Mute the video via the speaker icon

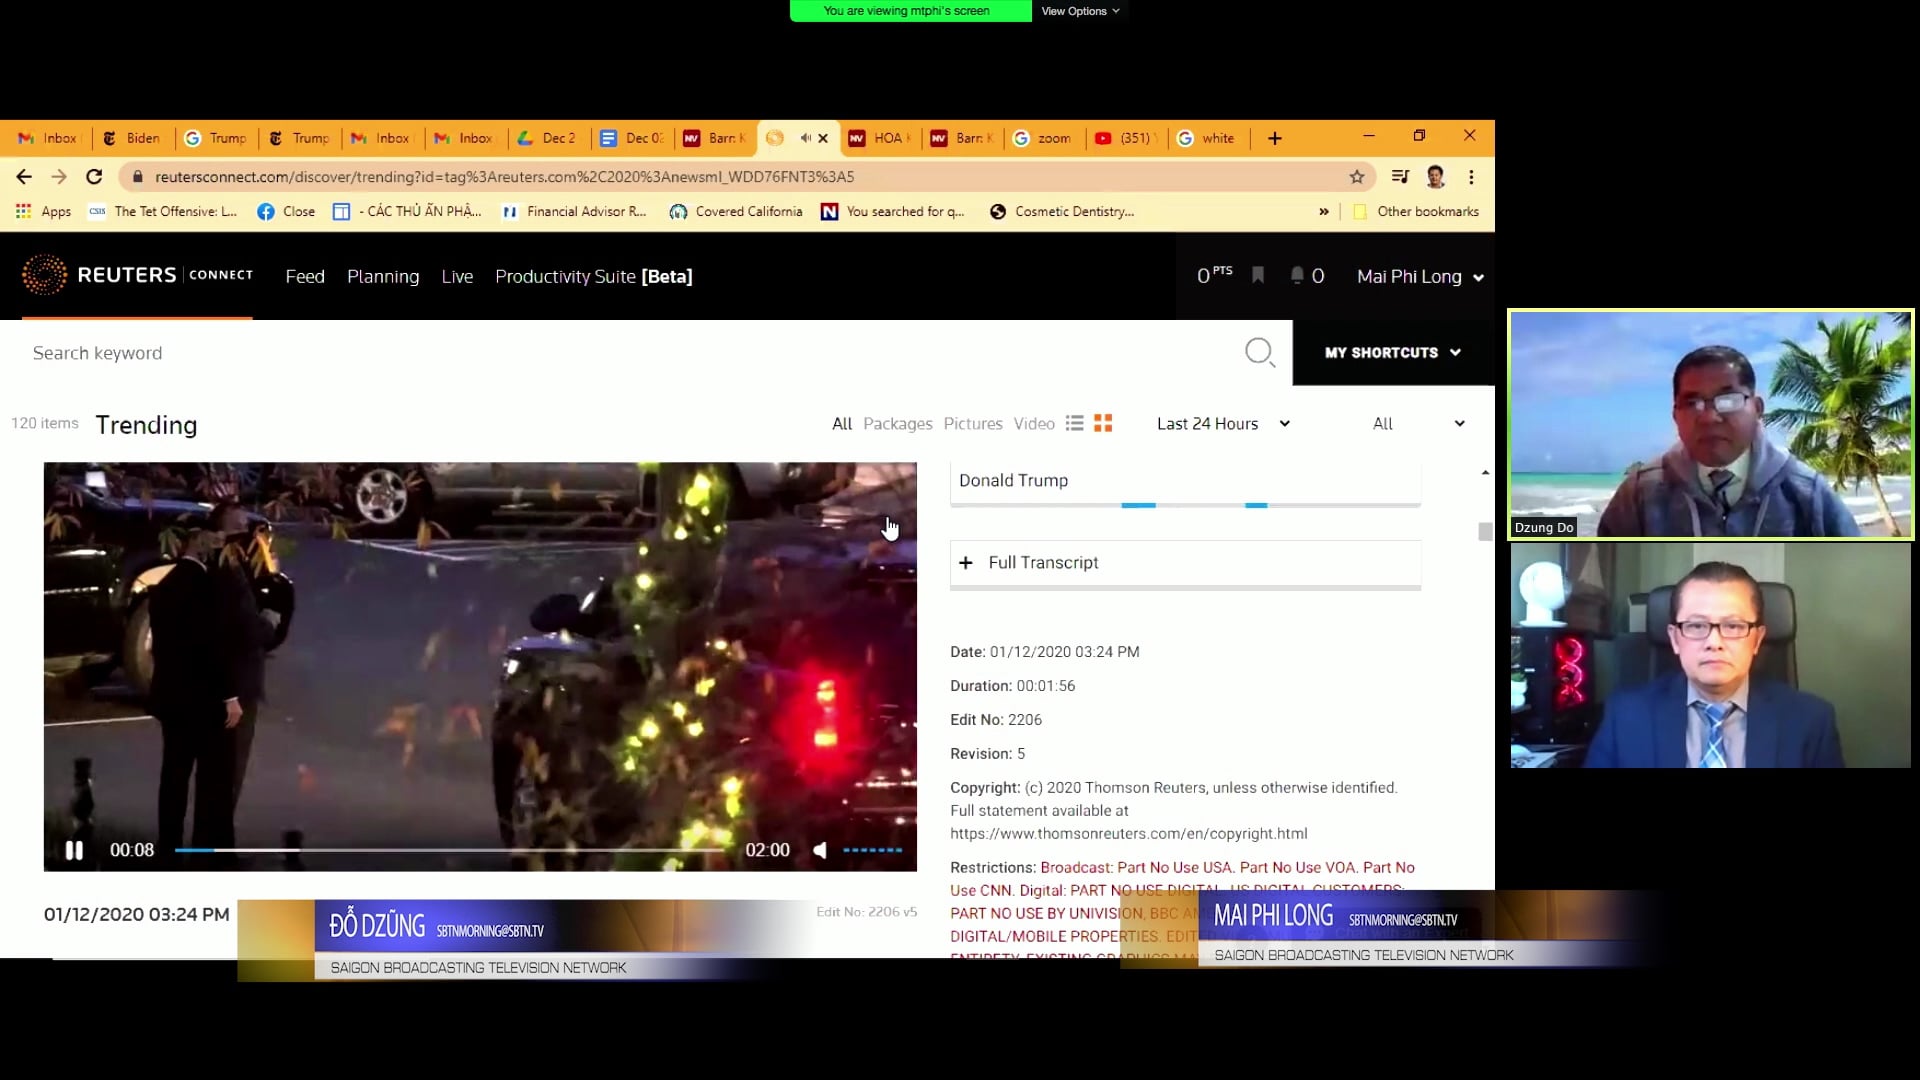[x=820, y=850]
